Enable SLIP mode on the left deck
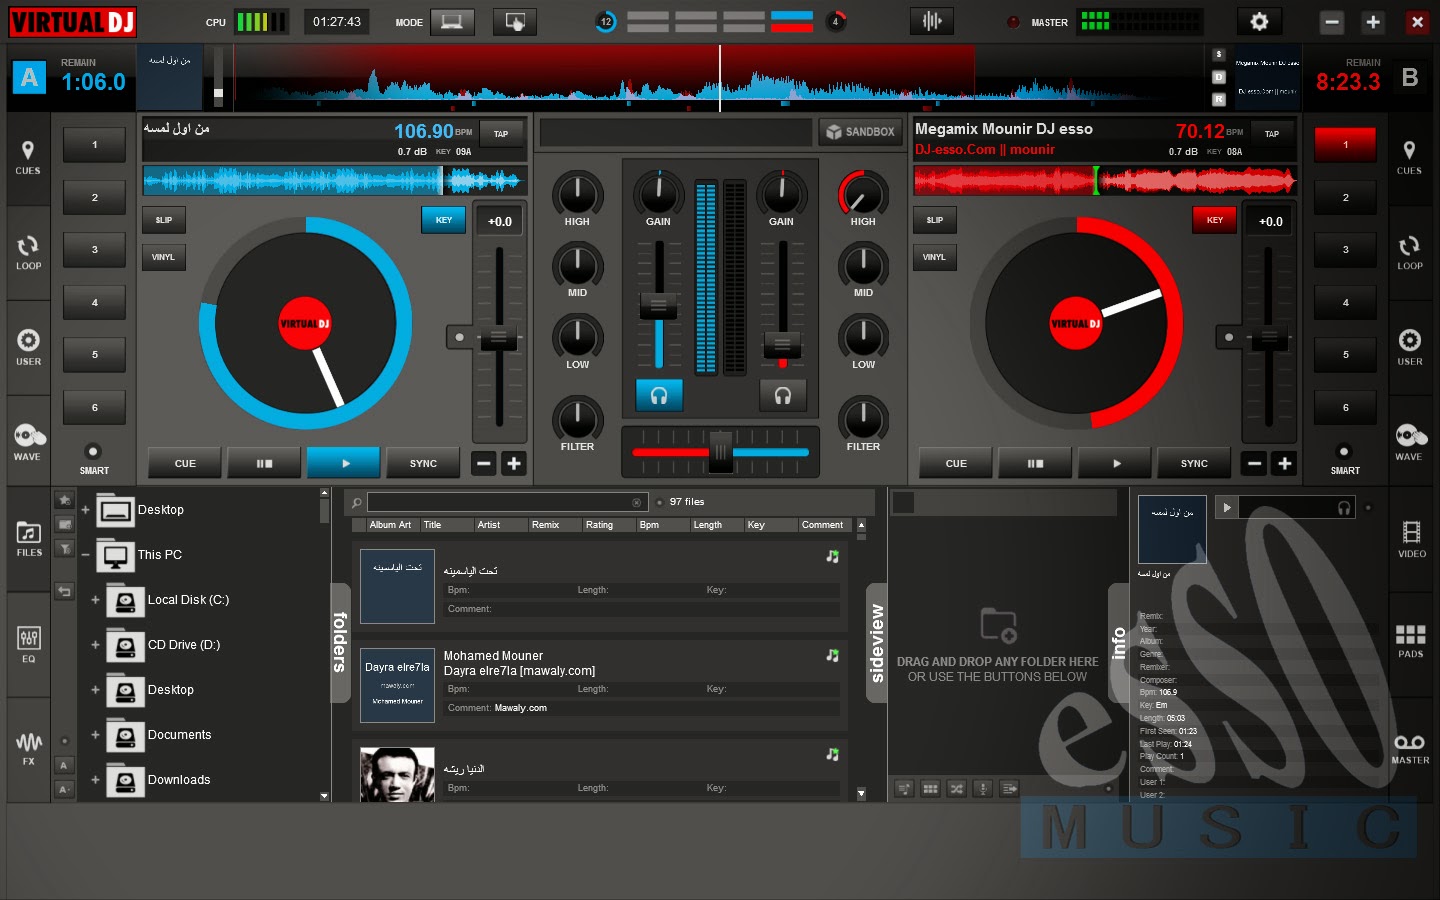1440x900 pixels. coord(163,220)
